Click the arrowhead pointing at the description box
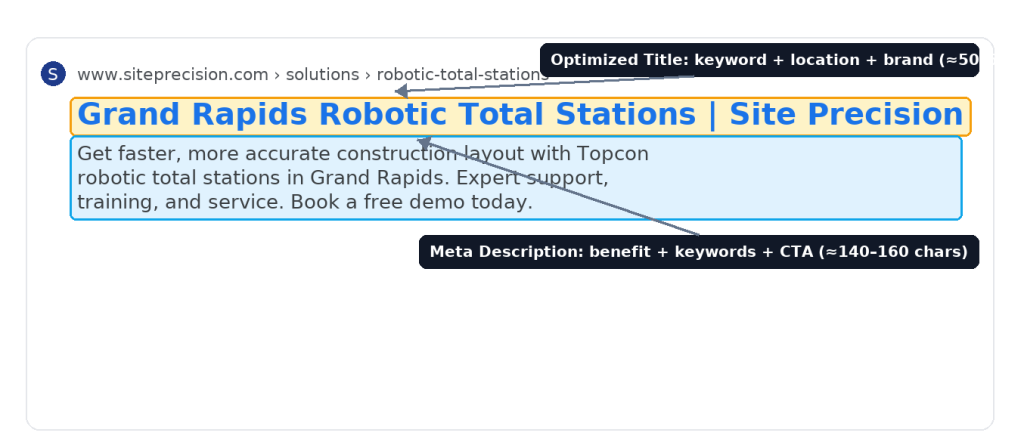The width and height of the screenshot is (1024, 442). tap(424, 143)
